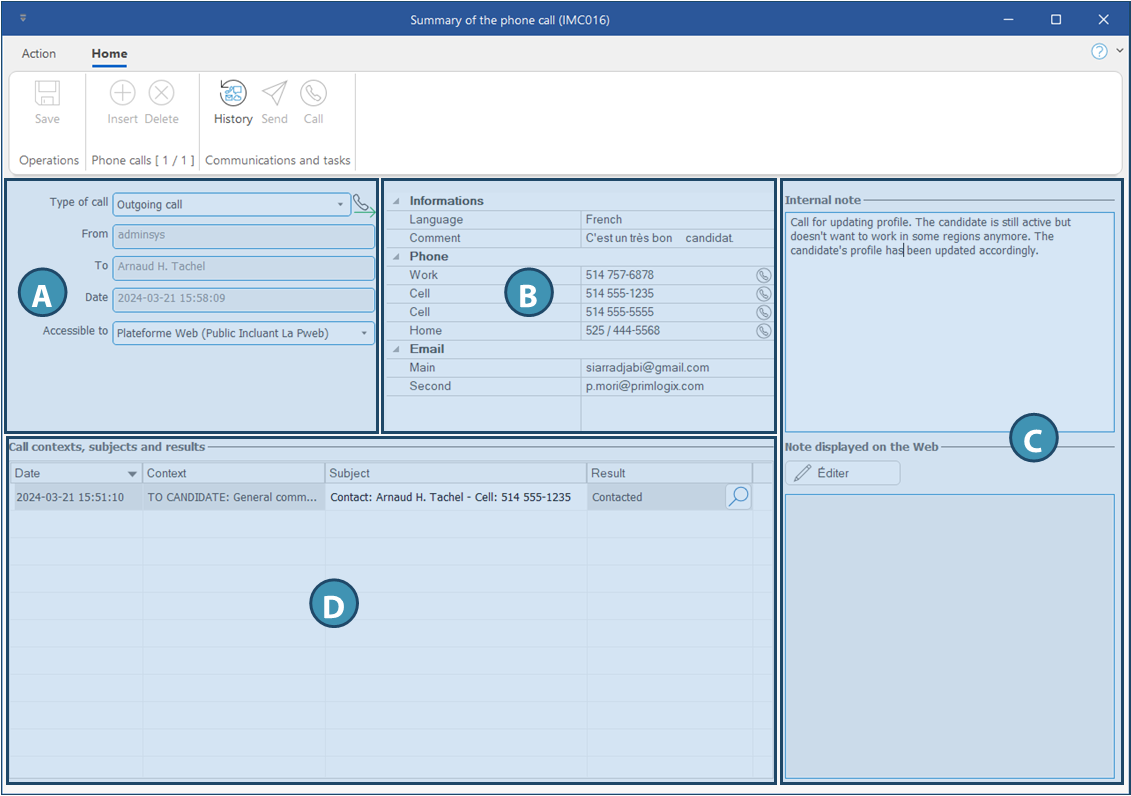Click the Send icon in the ribbon
Screen dimensions: 1131x796
click(x=274, y=95)
